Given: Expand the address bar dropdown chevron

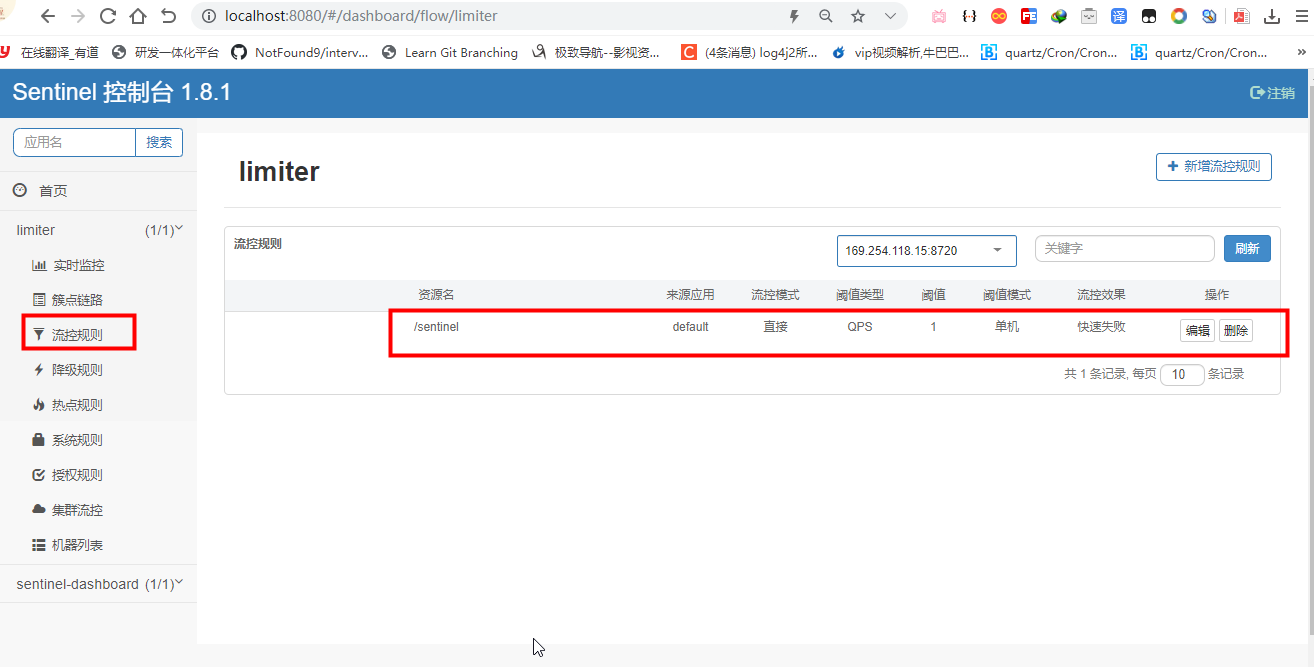Looking at the screenshot, I should (890, 16).
